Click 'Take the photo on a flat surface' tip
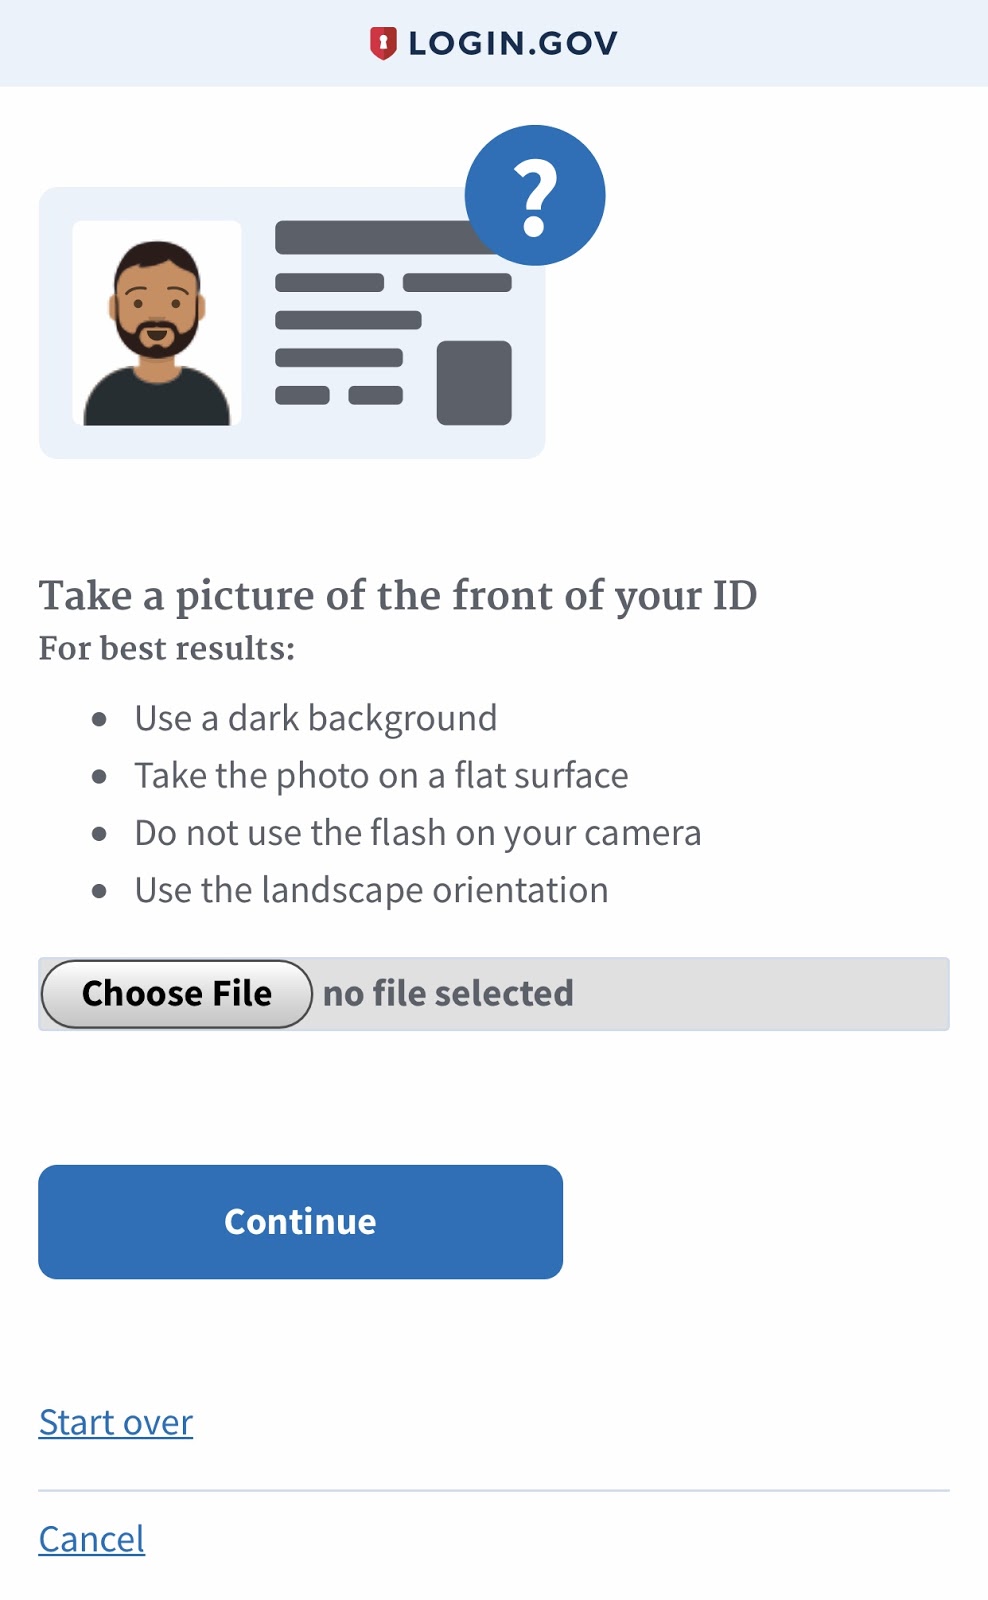 pos(381,776)
